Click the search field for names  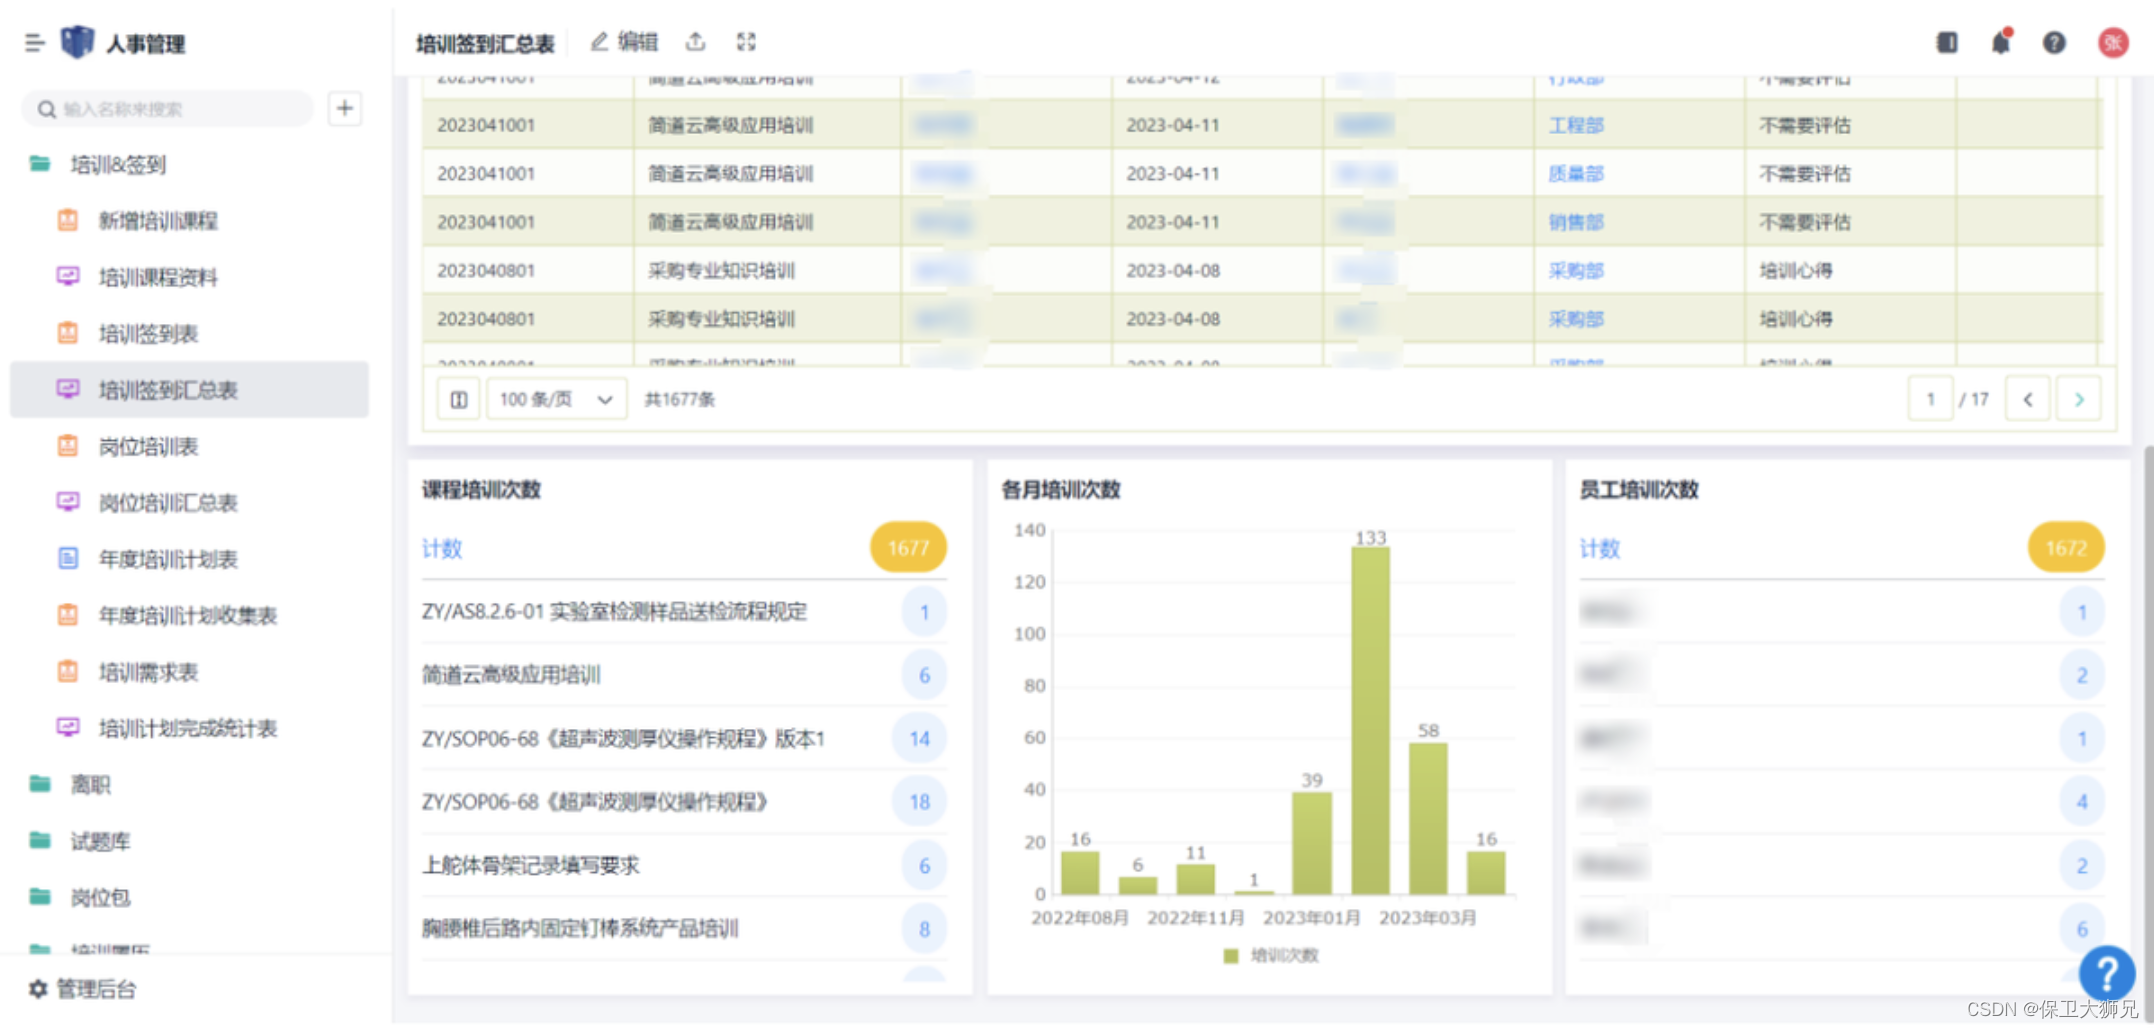[168, 109]
